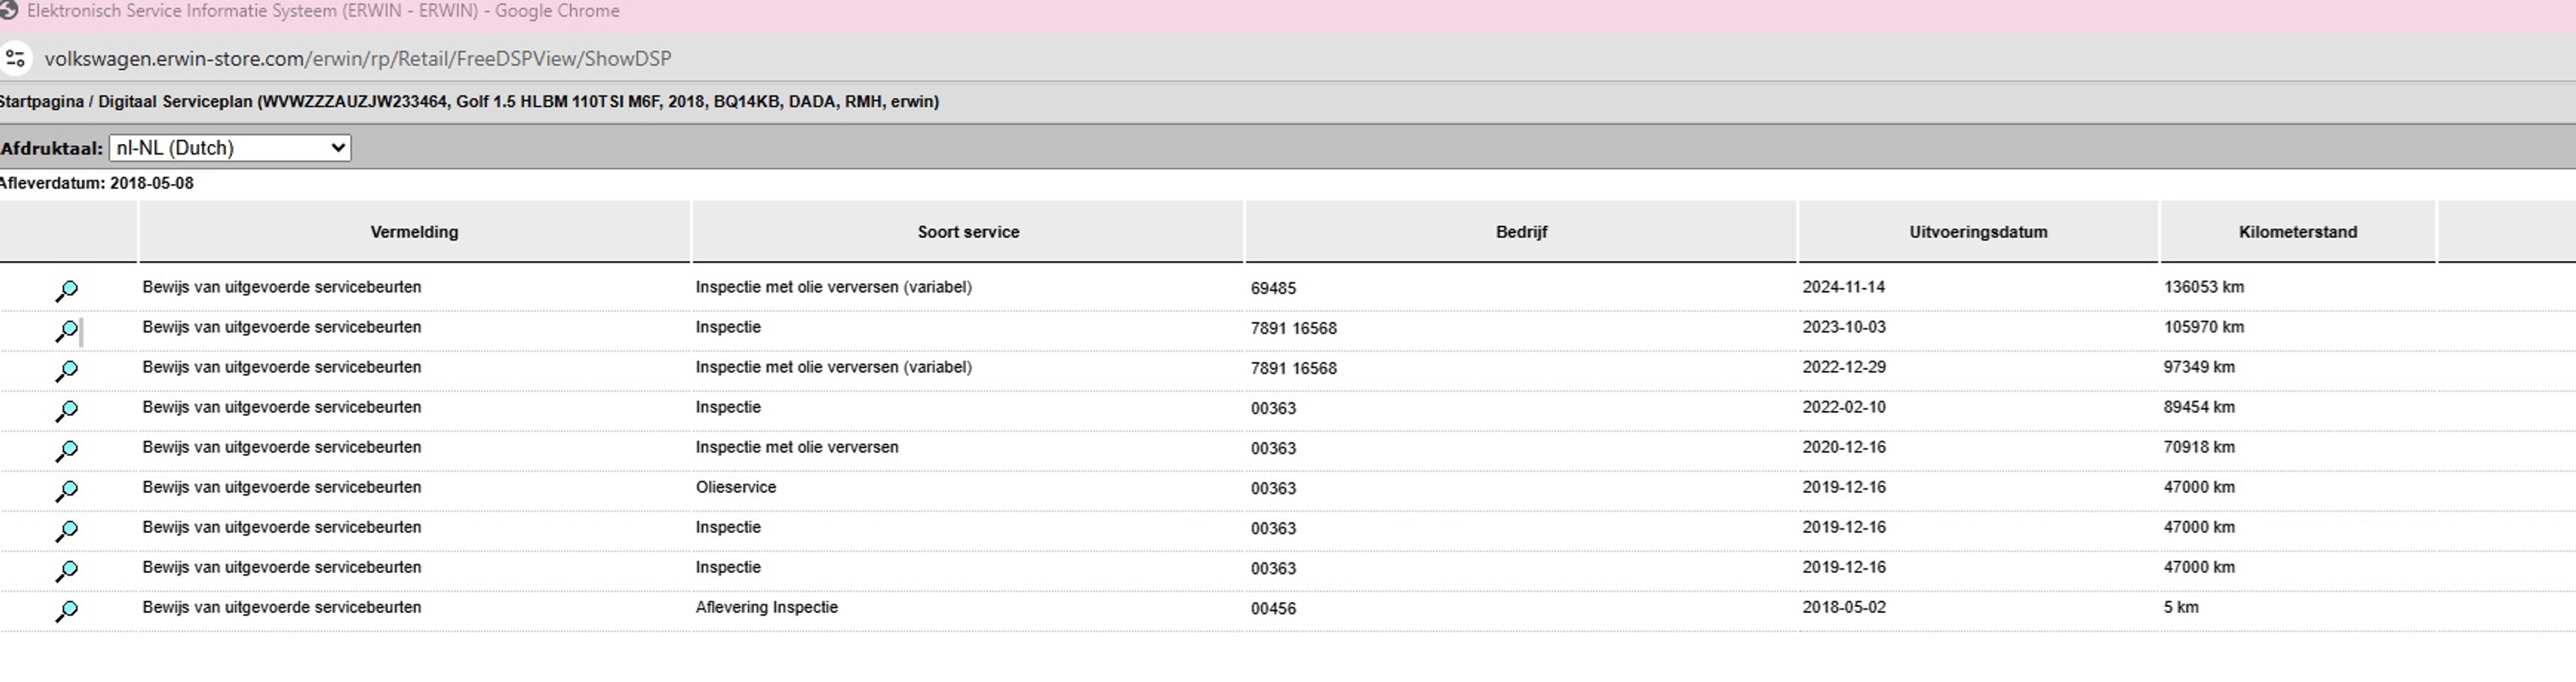Click 'Bewijs van uitgevoerde servicebeurten' in the 5 km row
This screenshot has width=2576, height=682.
282,607
